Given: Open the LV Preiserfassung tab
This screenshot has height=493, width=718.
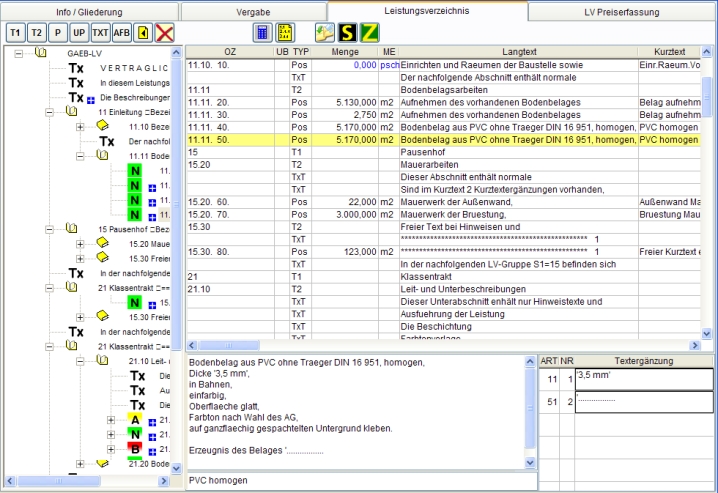Looking at the screenshot, I should (x=622, y=9).
